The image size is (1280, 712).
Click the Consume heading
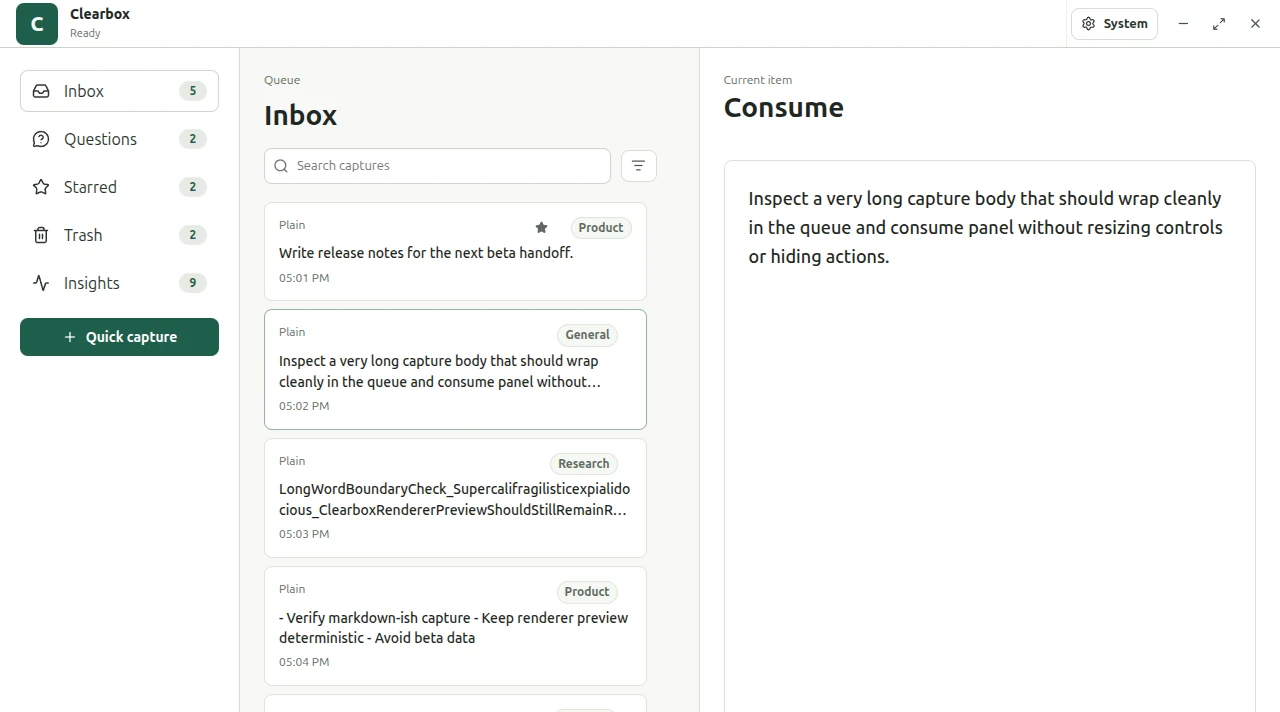click(784, 108)
